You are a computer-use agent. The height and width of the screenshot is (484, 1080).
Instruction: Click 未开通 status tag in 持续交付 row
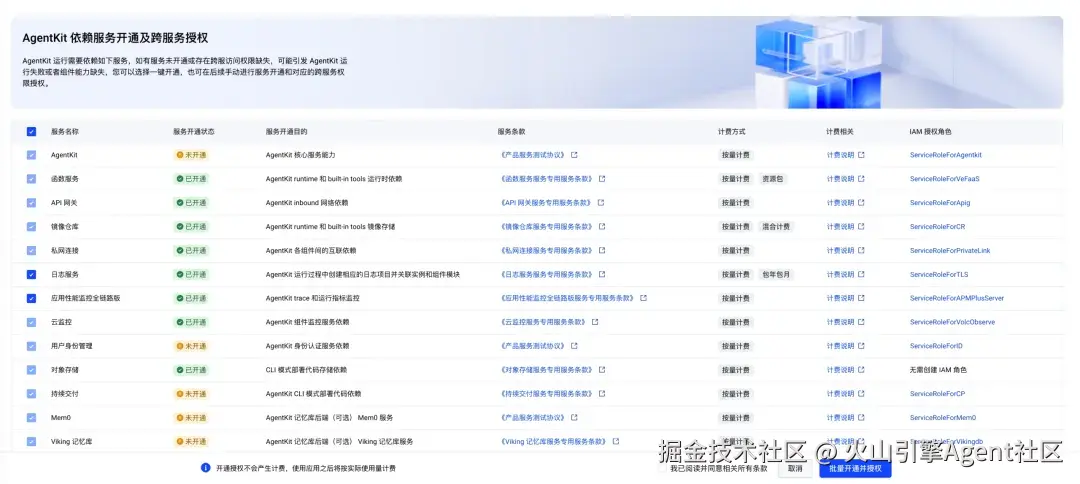(191, 394)
